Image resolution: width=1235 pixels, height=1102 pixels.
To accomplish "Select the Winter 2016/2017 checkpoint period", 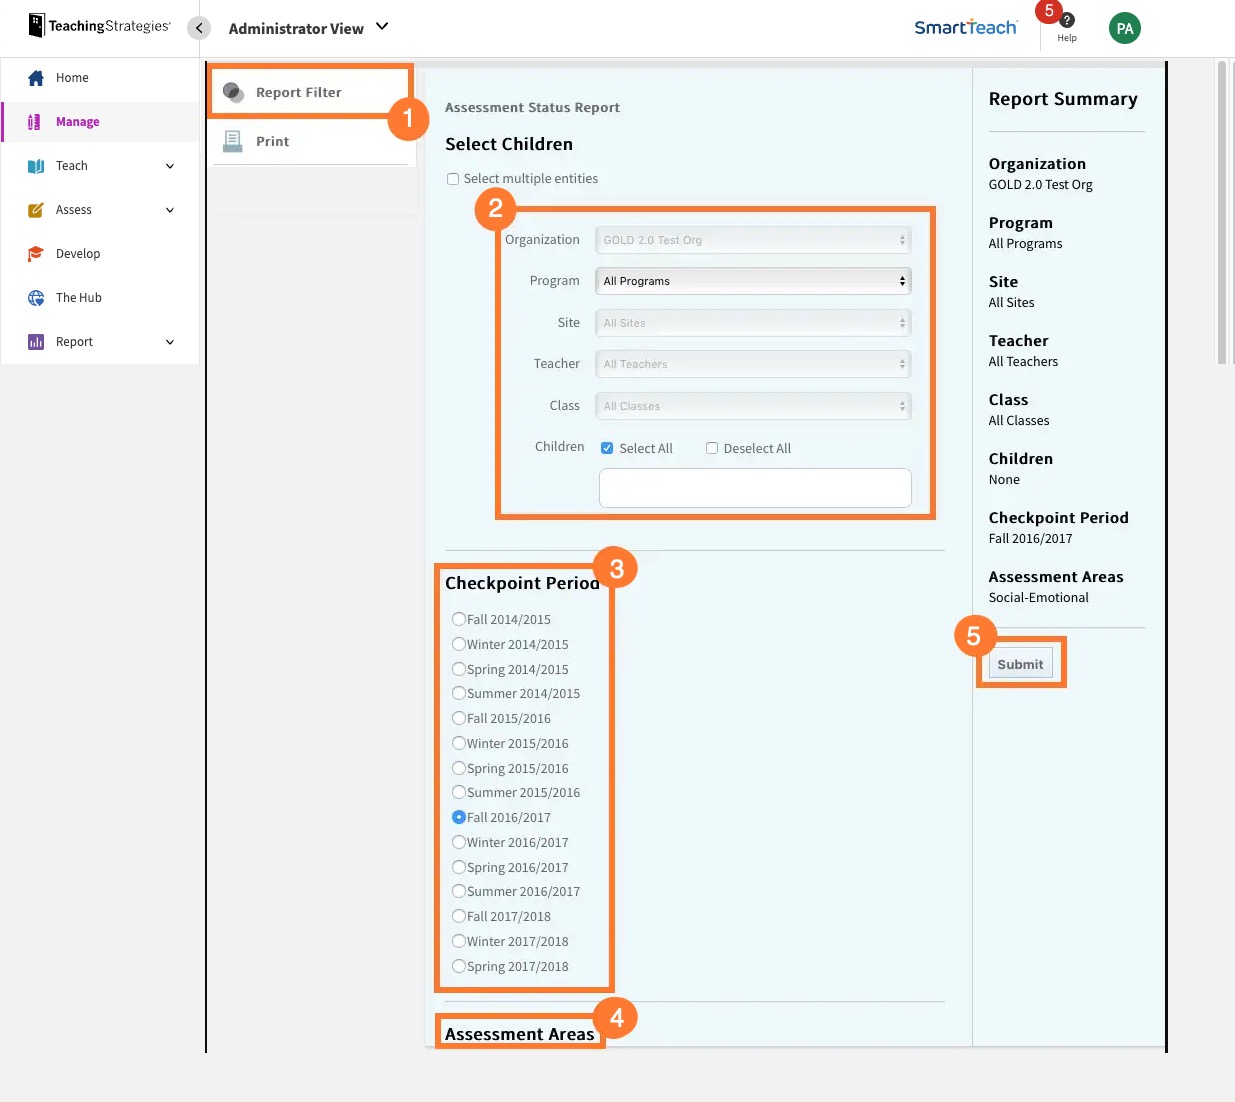I will tap(458, 841).
